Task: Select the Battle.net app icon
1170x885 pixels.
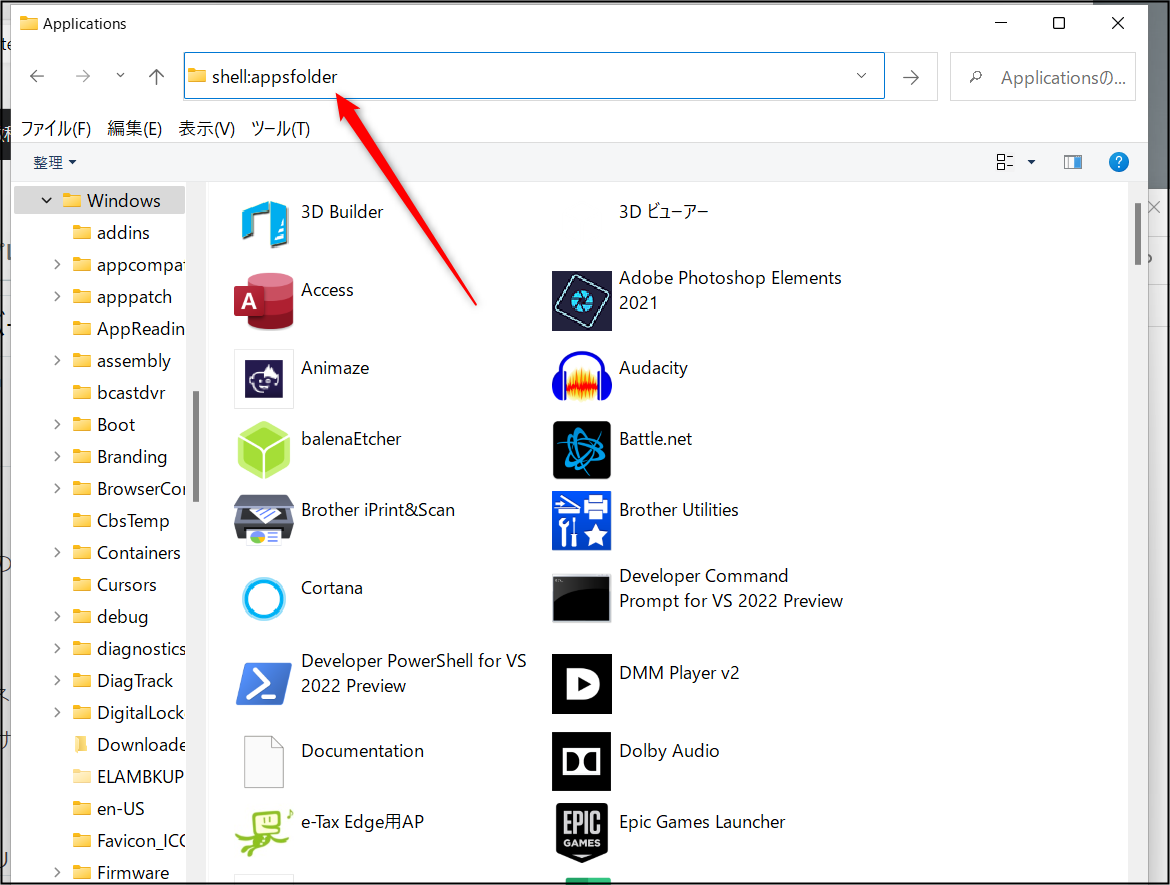Action: click(582, 450)
